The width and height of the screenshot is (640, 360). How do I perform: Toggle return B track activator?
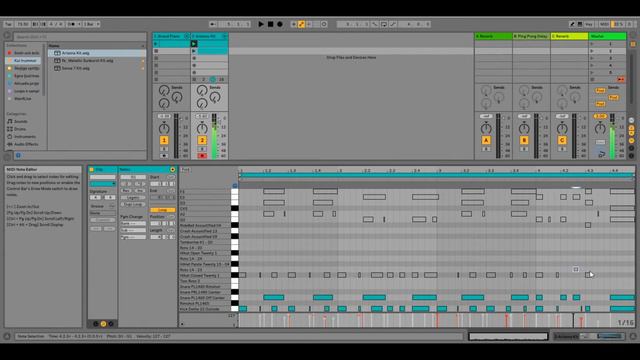[524, 140]
